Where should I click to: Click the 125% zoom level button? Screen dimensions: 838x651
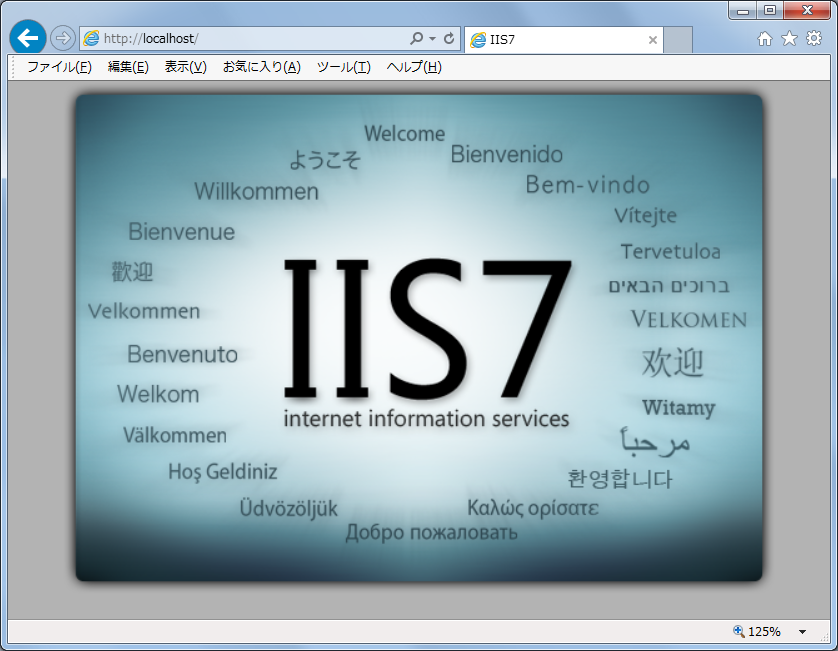coord(758,632)
